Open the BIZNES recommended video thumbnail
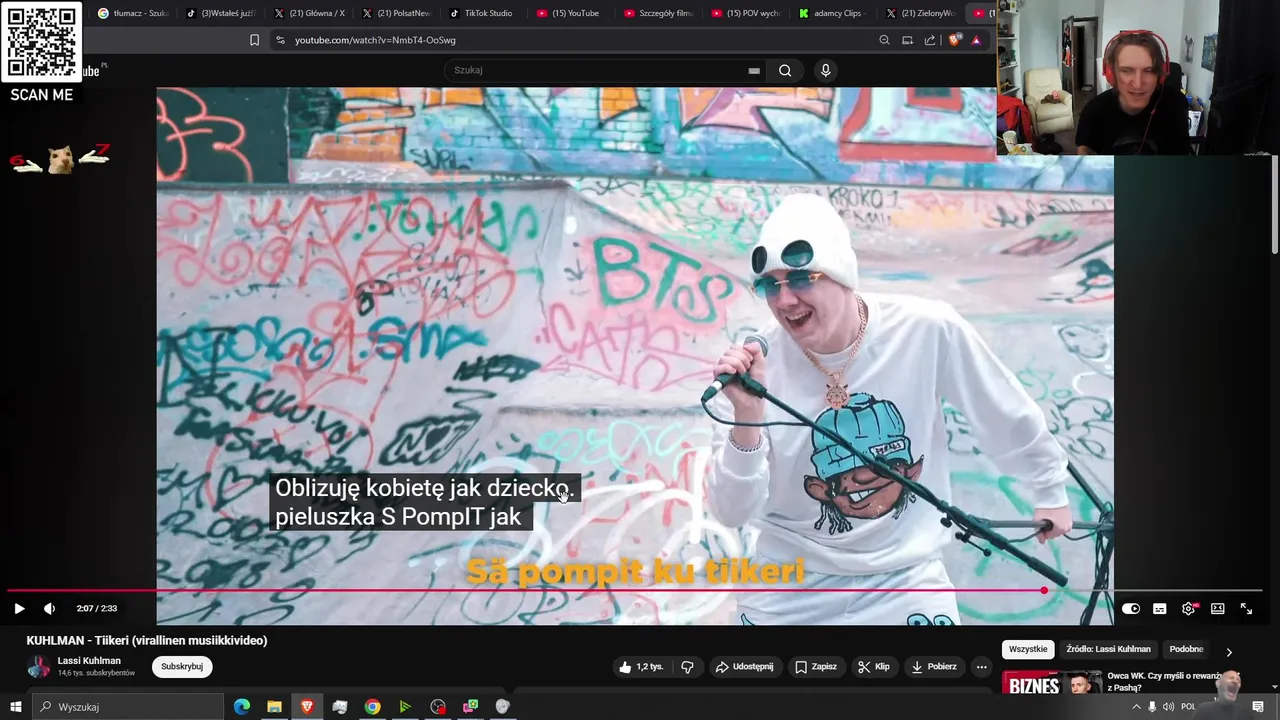The height and width of the screenshot is (720, 1280). 1052,683
